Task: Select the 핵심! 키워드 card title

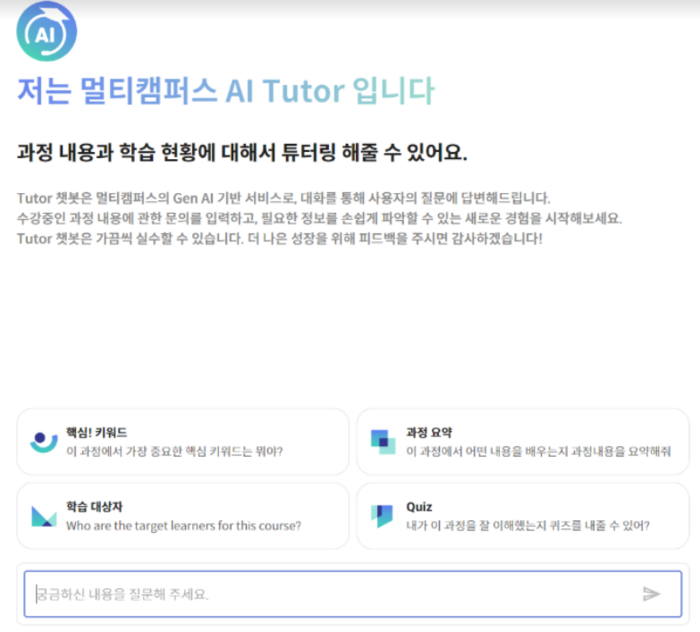Action: click(96, 432)
